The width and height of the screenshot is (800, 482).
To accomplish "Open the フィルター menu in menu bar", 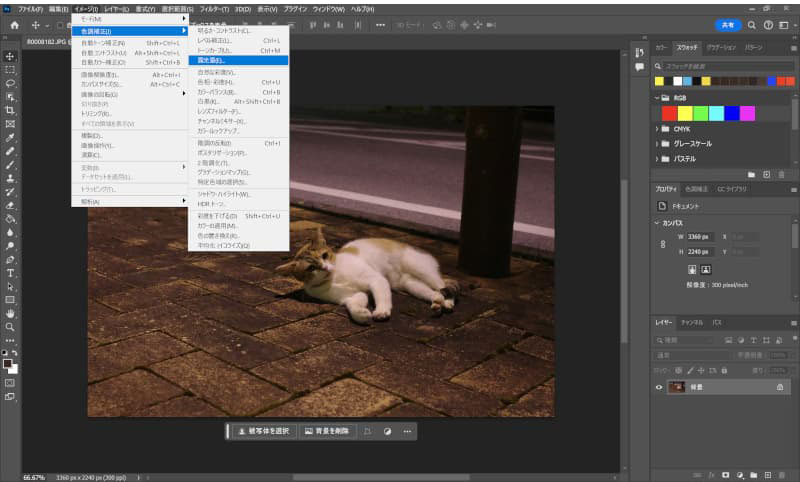I will (x=214, y=8).
